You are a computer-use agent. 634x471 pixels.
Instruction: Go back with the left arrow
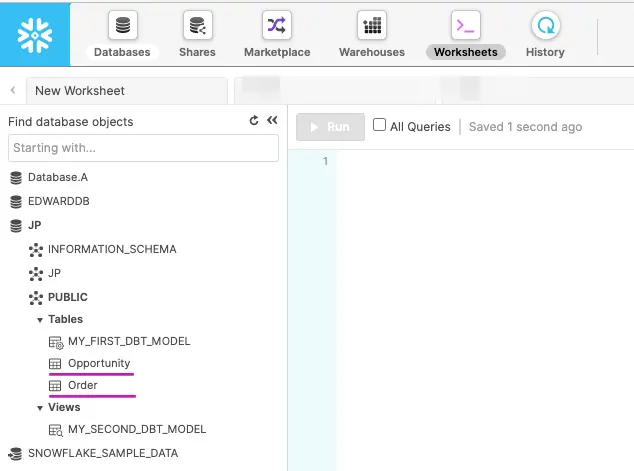[13, 90]
